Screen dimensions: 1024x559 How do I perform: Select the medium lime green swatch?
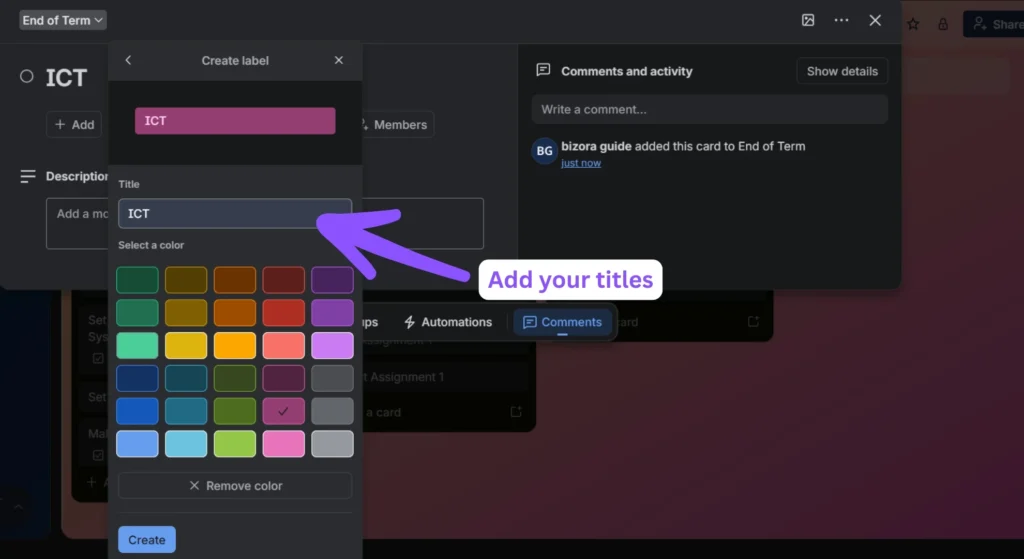(x=234, y=411)
